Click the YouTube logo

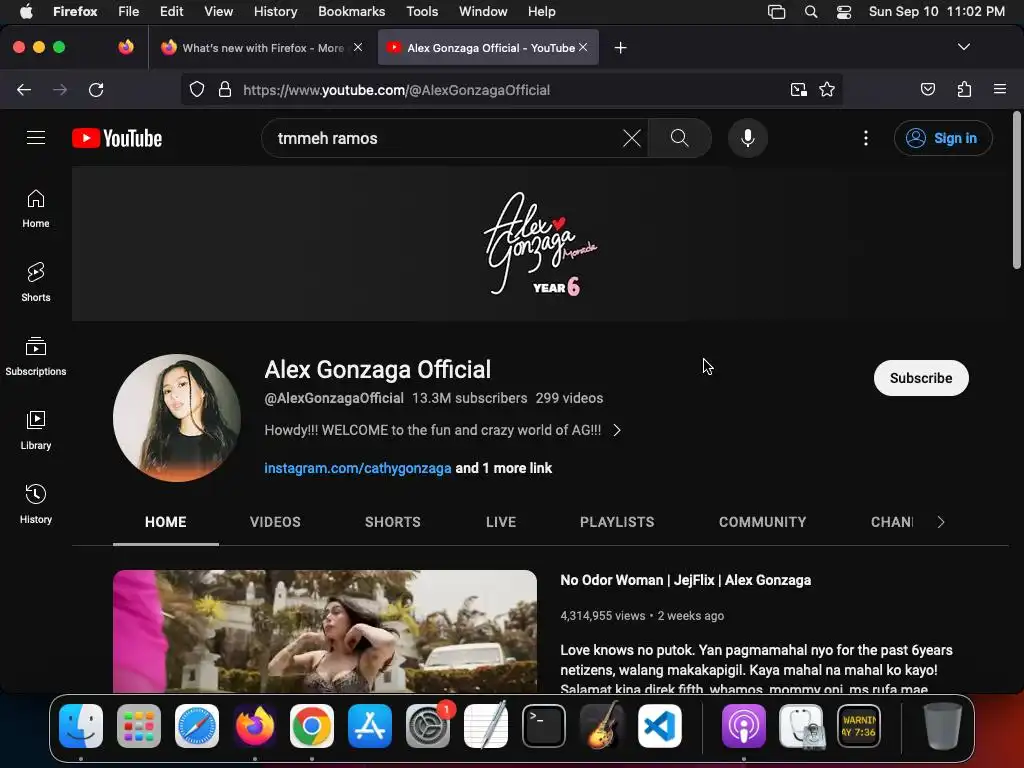click(117, 138)
